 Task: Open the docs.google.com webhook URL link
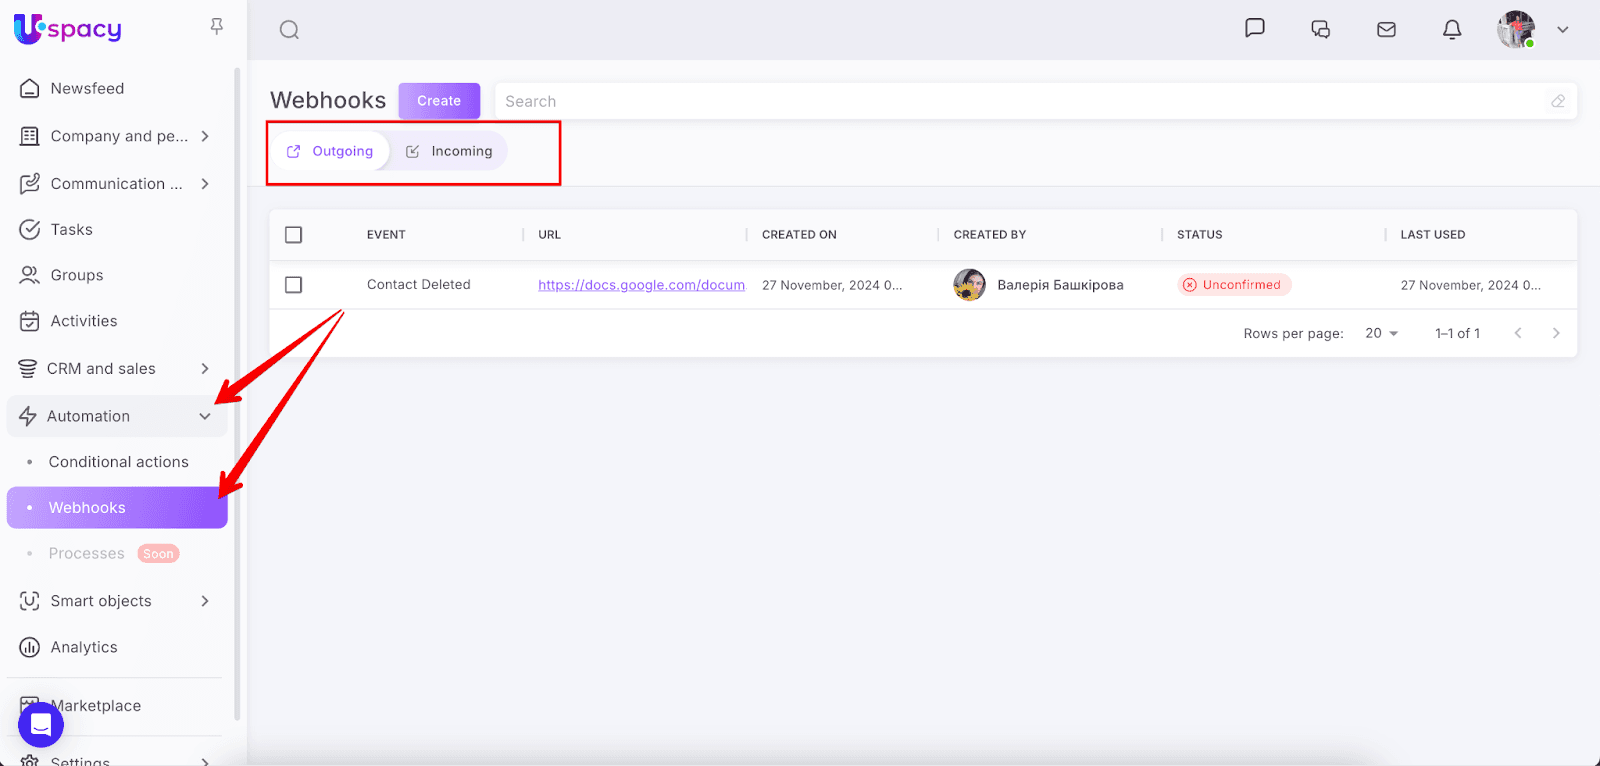pos(641,285)
